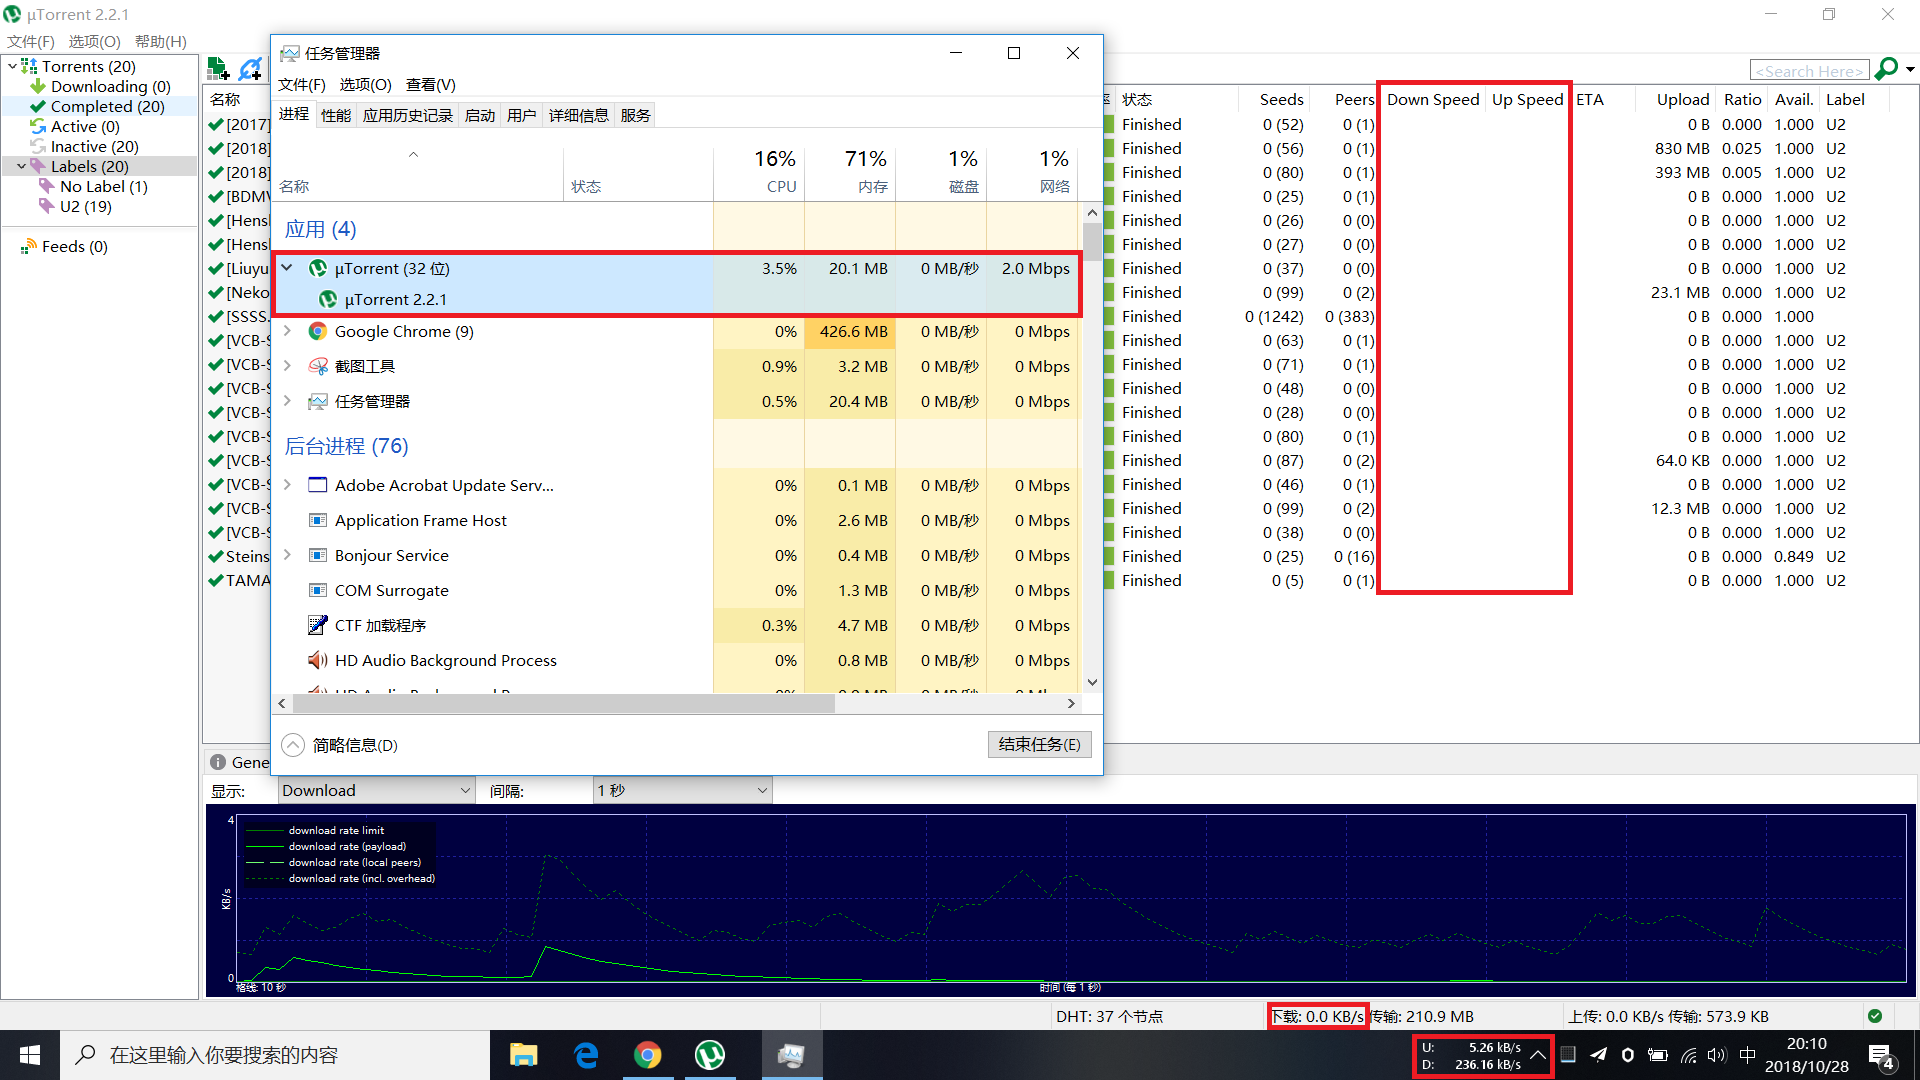Image resolution: width=1920 pixels, height=1080 pixels.
Task: Expand the Google Chrome (9) process group
Action: [x=287, y=331]
